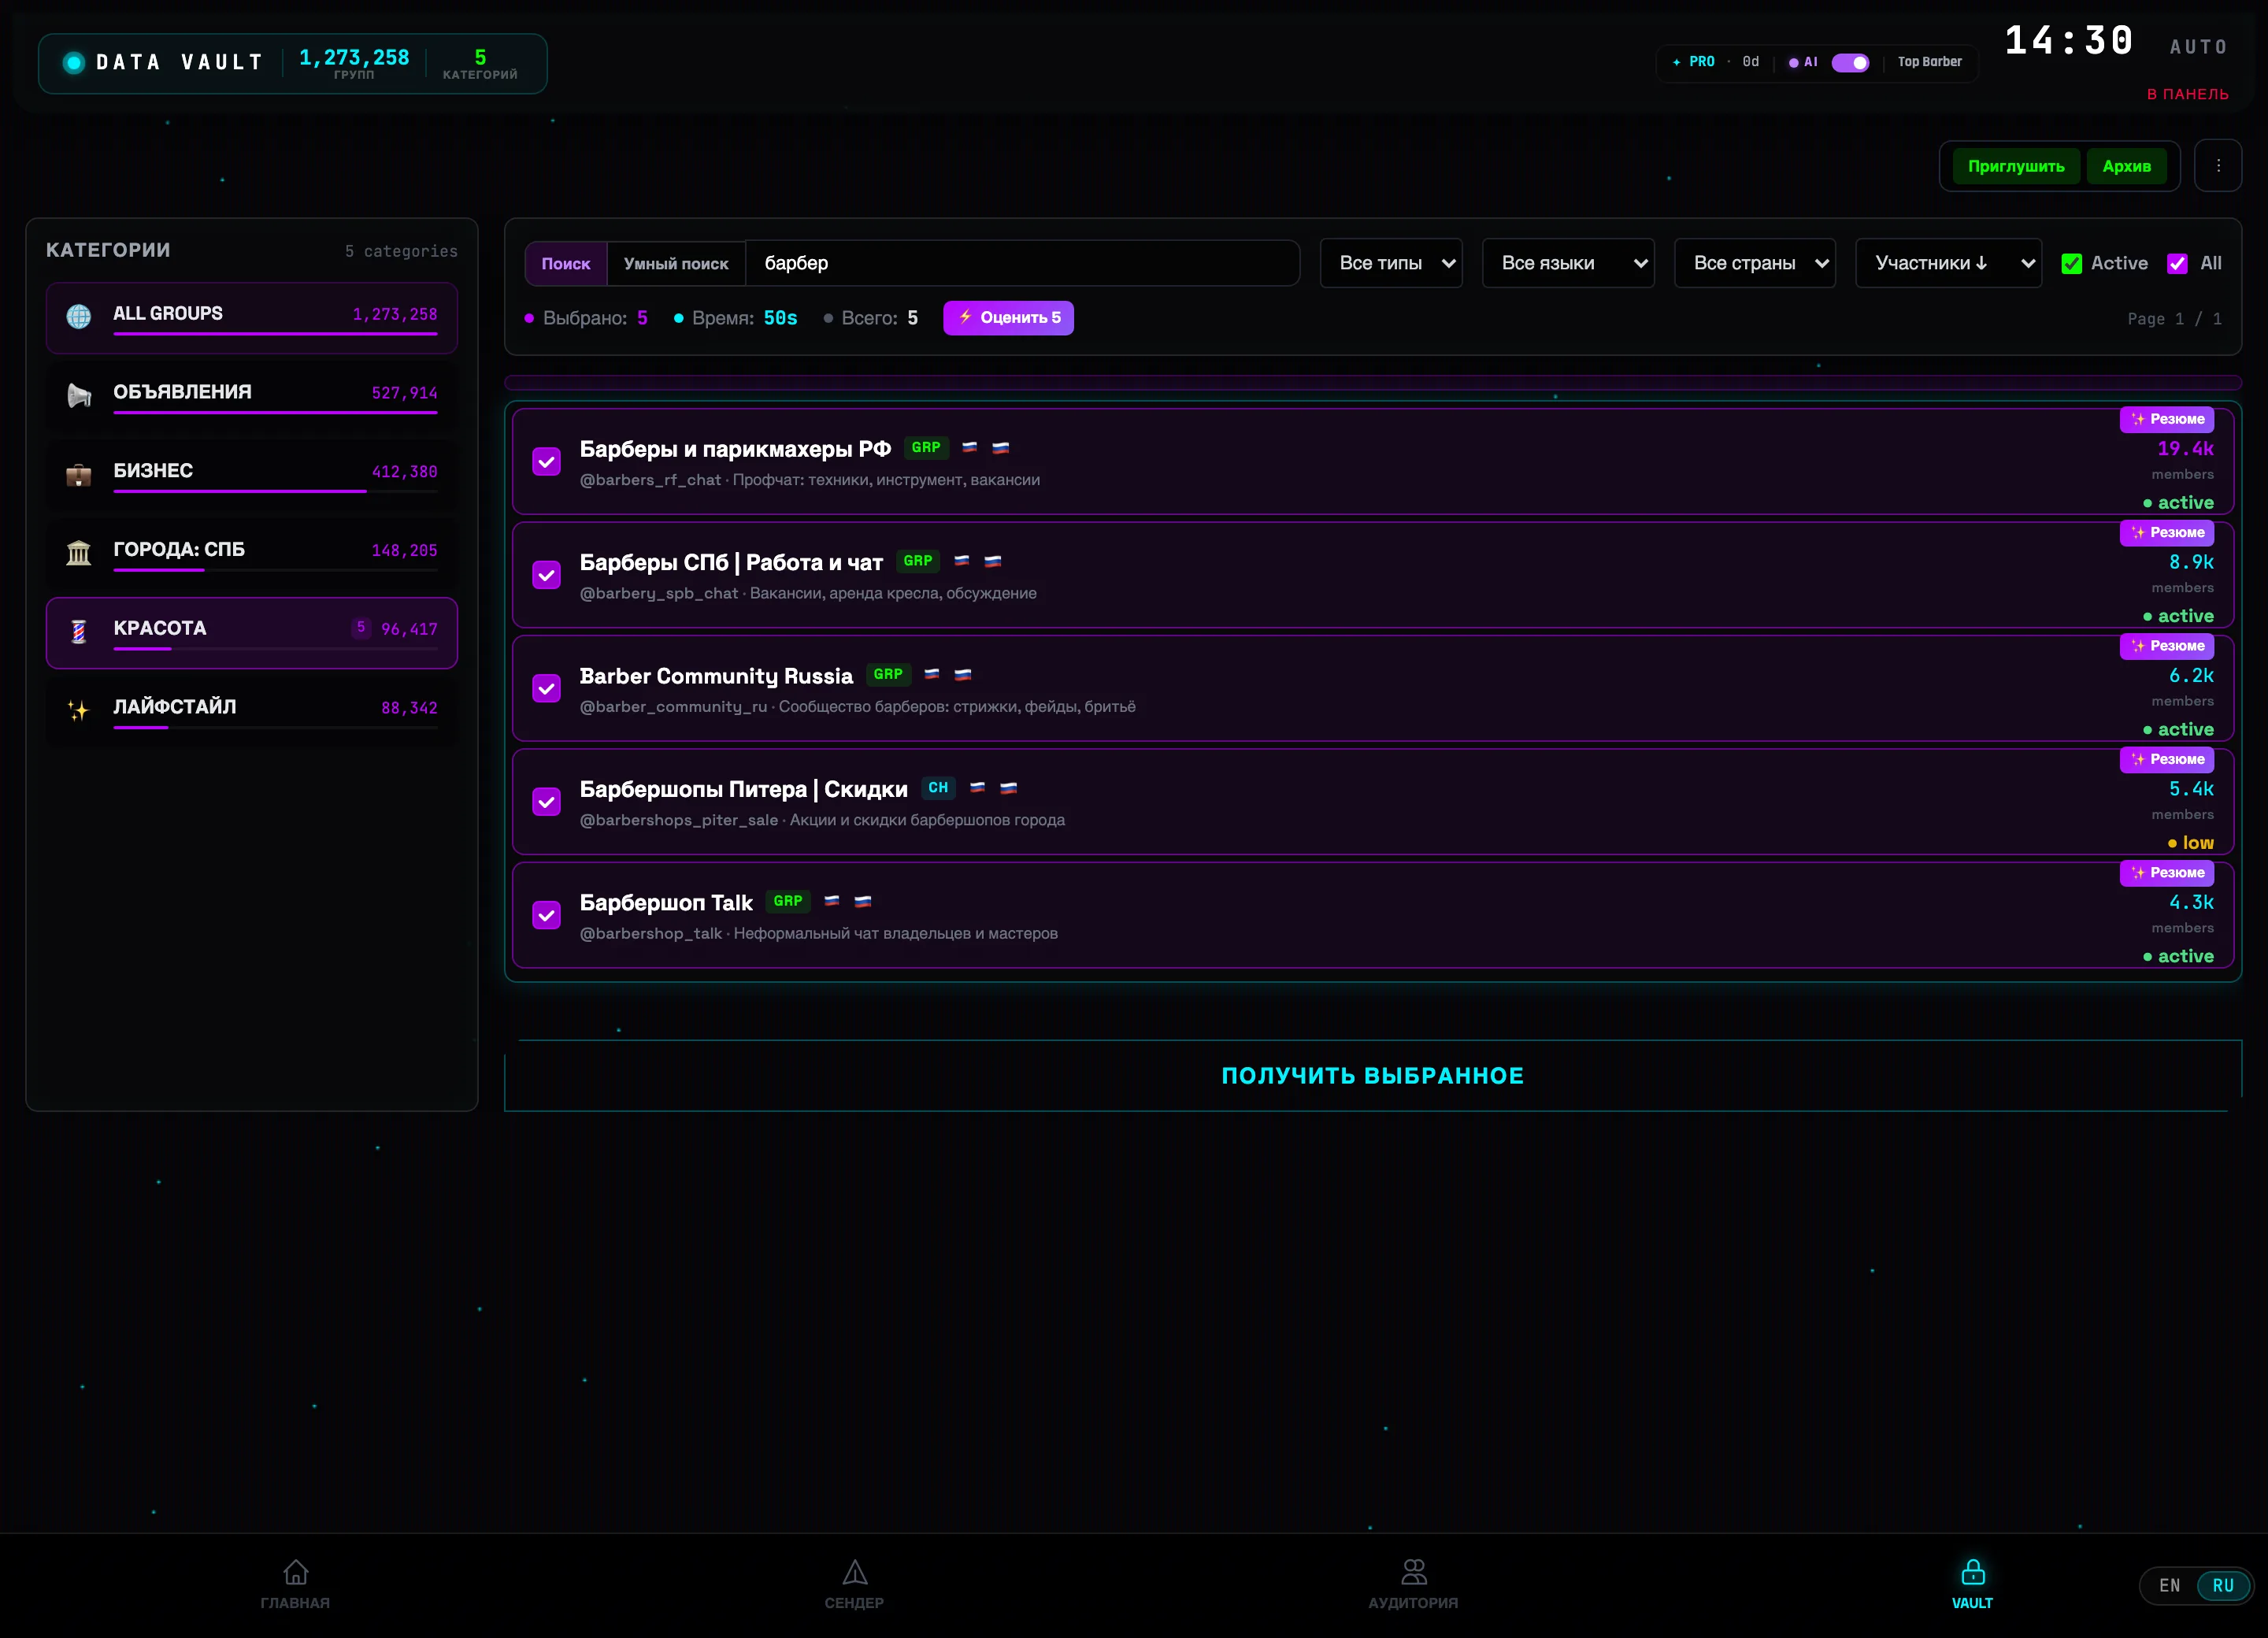The image size is (2268, 1638).
Task: Deselect Барберы и парикмахеры РФ checkbox
Action: (547, 462)
